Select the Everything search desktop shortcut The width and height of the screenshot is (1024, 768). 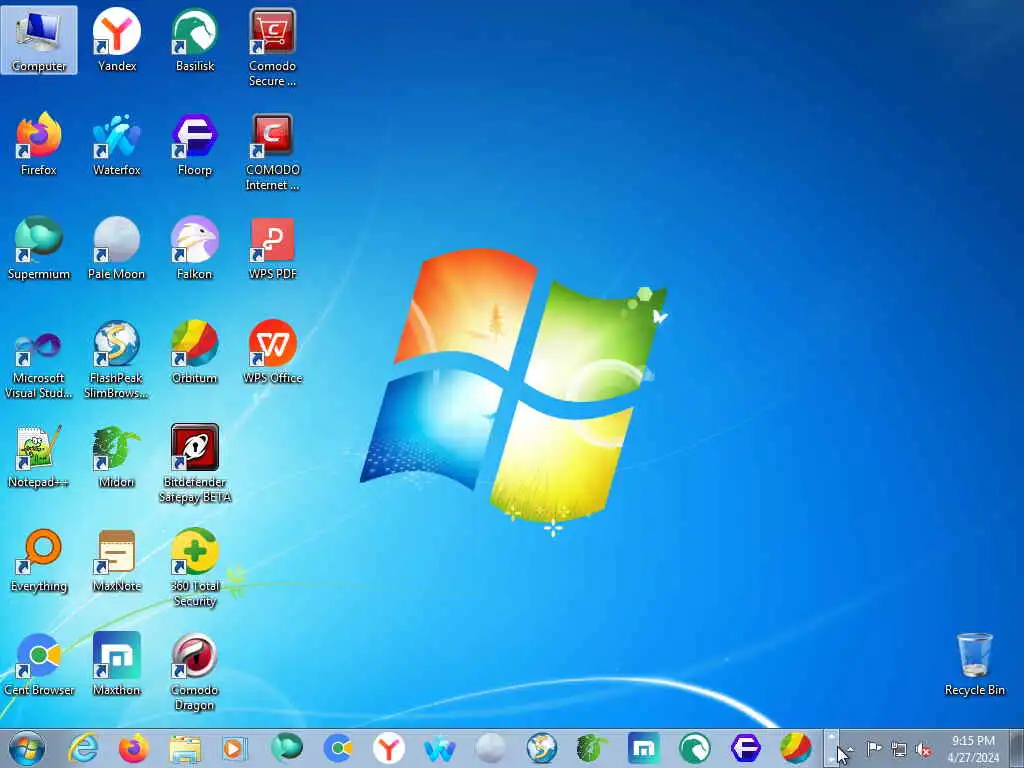39,560
